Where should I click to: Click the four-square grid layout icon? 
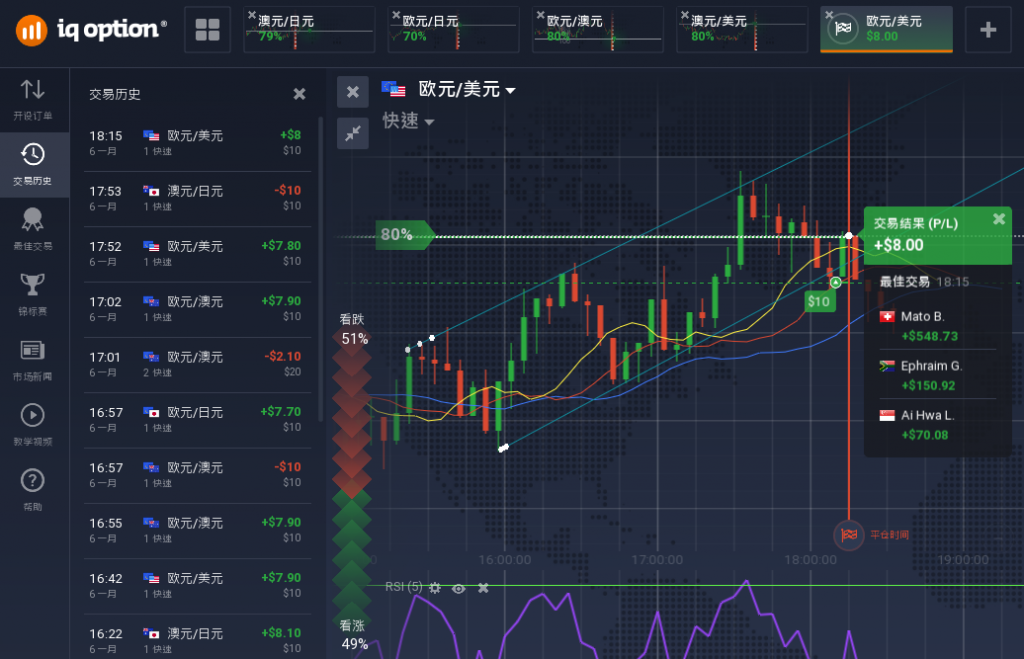(207, 30)
